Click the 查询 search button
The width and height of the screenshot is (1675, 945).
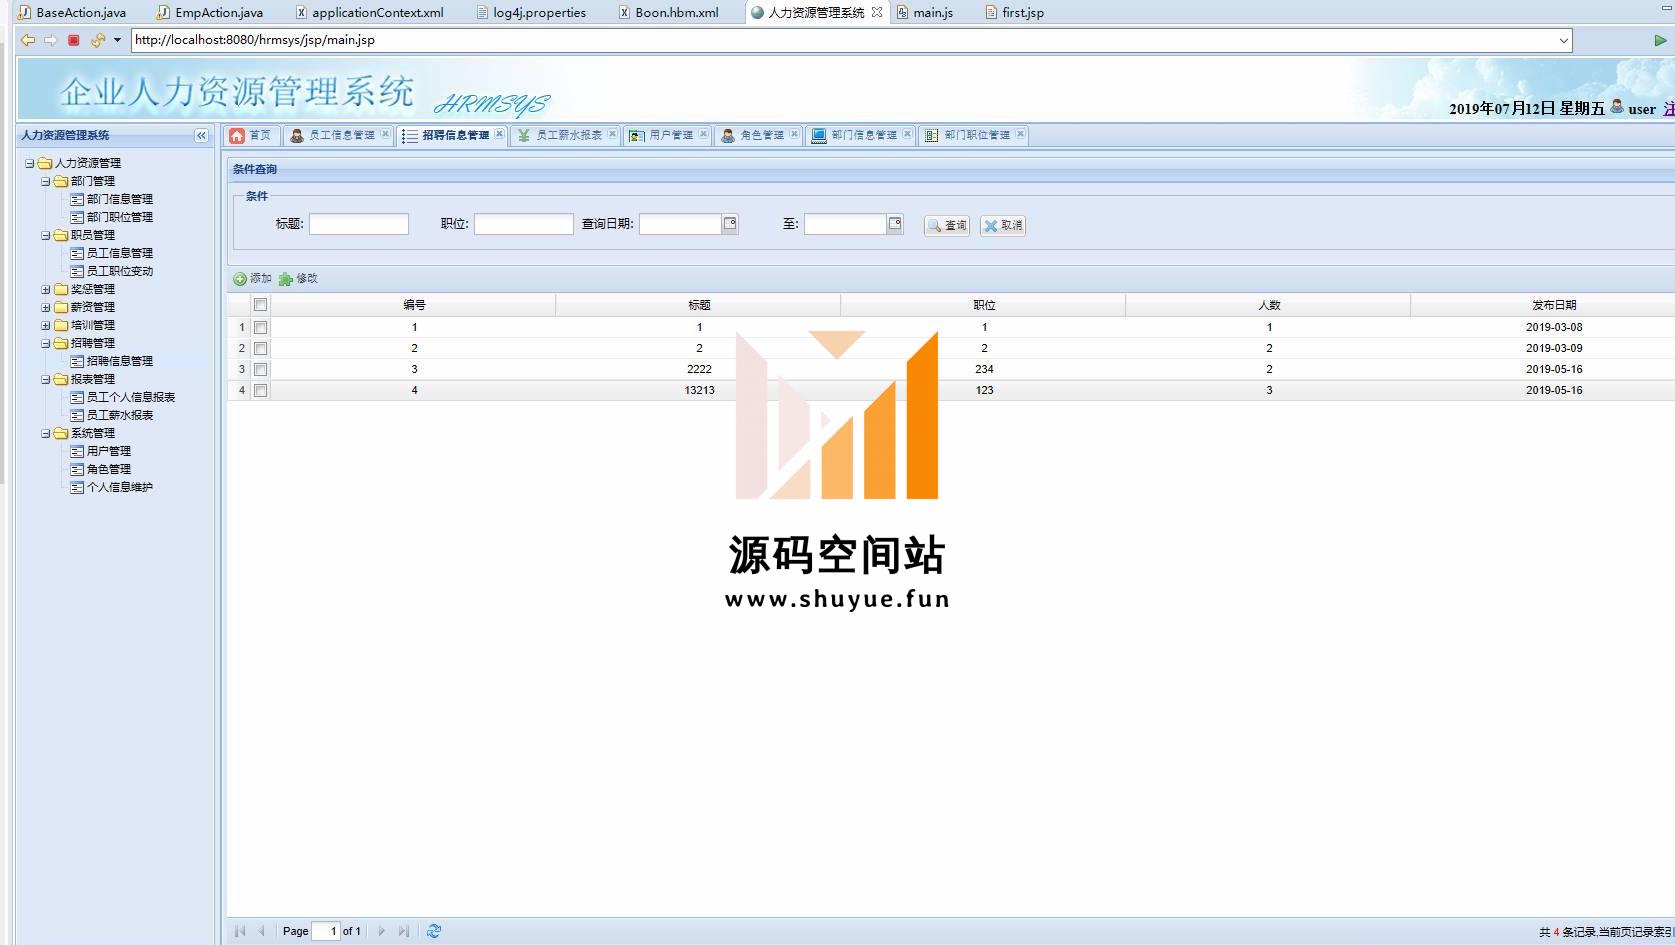[947, 225]
